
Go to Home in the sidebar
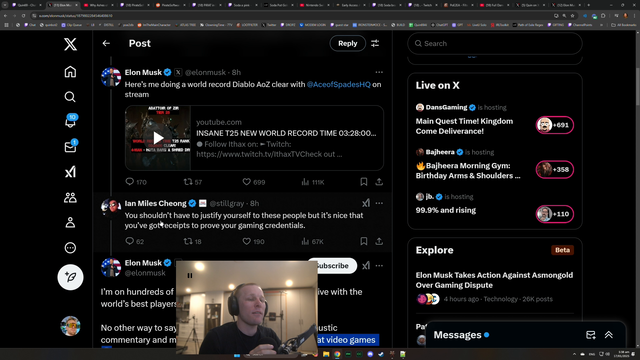[70, 72]
